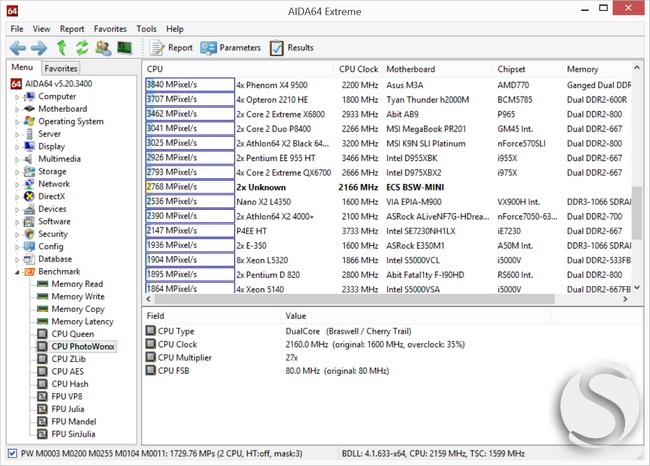This screenshot has width=650, height=466.
Task: Expand the Operating System node
Action: [17, 122]
